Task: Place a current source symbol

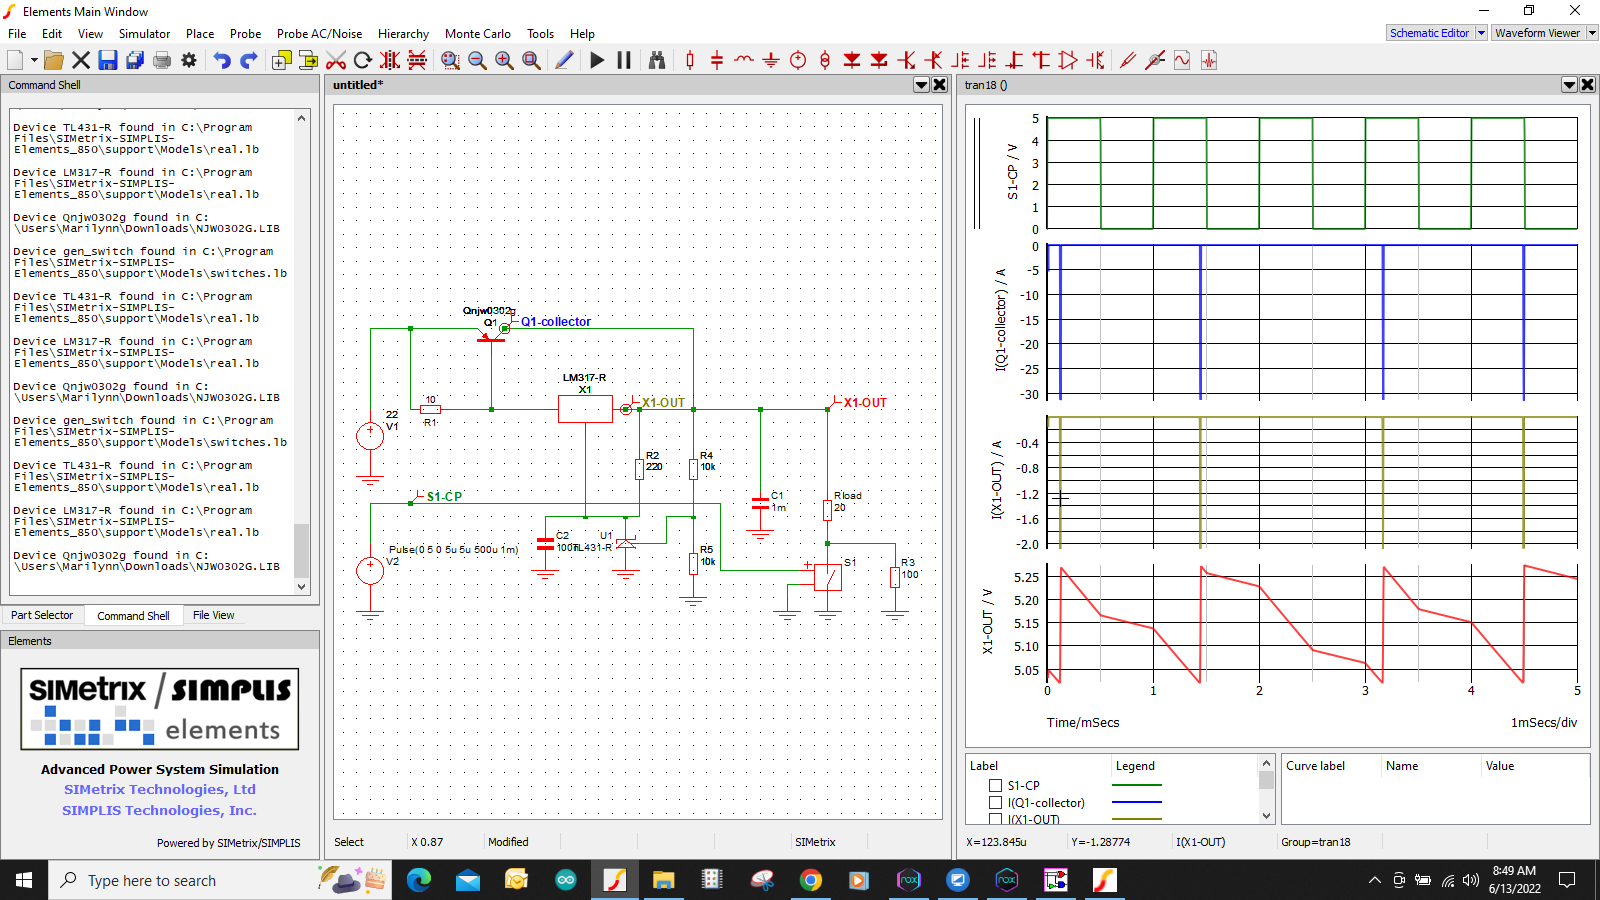Action: pos(825,60)
